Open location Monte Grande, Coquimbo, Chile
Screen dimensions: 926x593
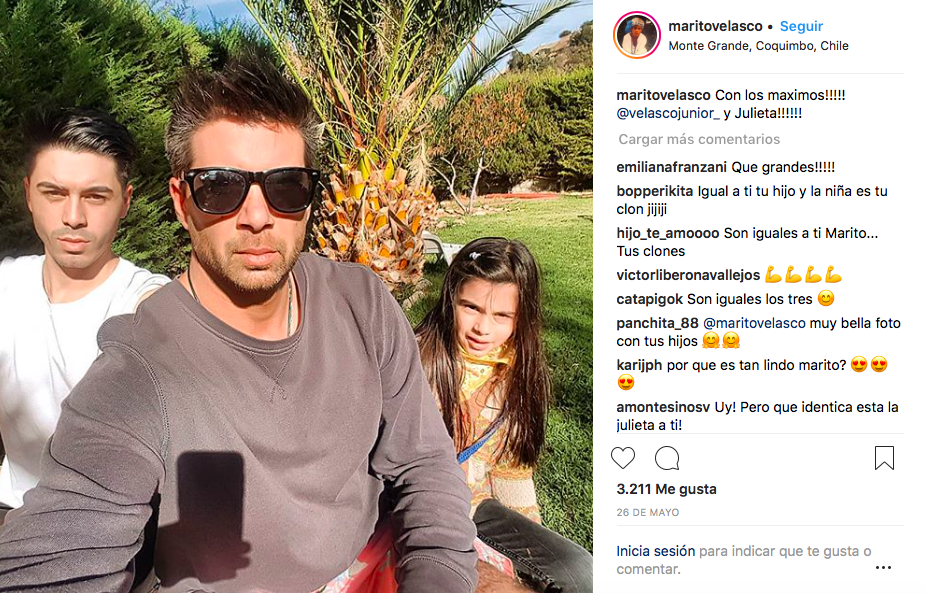[758, 46]
